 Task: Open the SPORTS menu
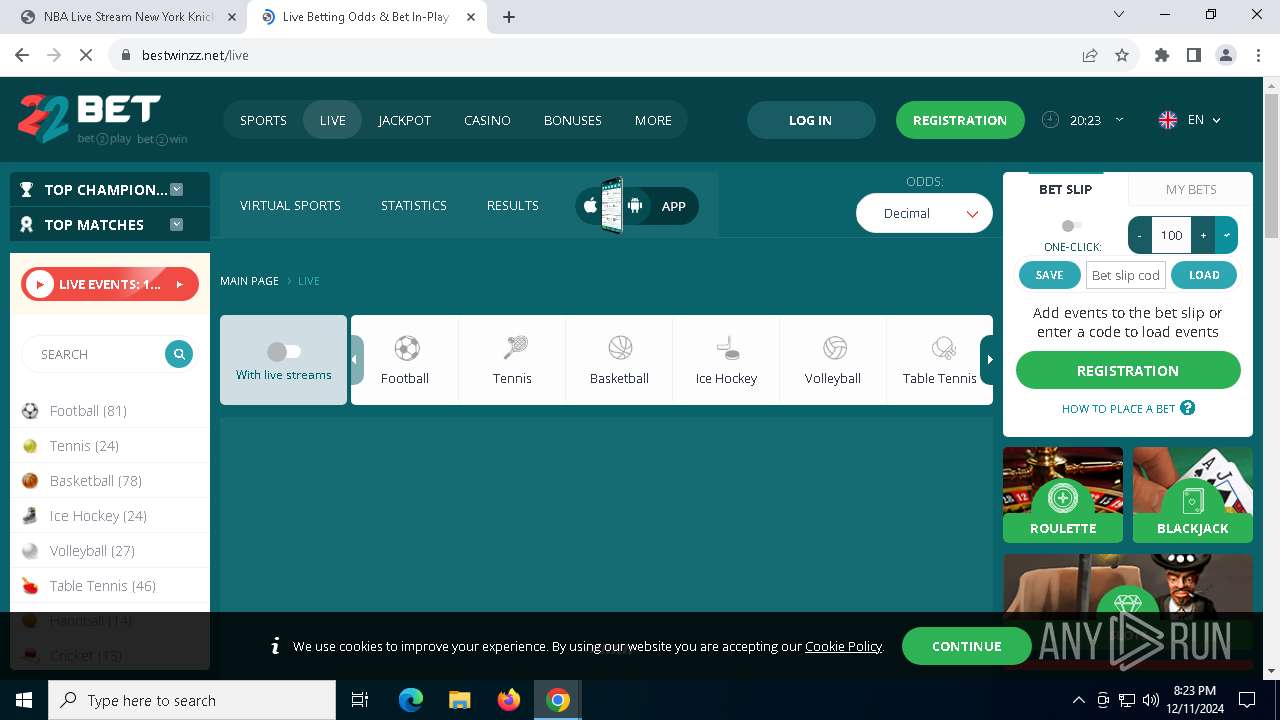[x=263, y=120]
